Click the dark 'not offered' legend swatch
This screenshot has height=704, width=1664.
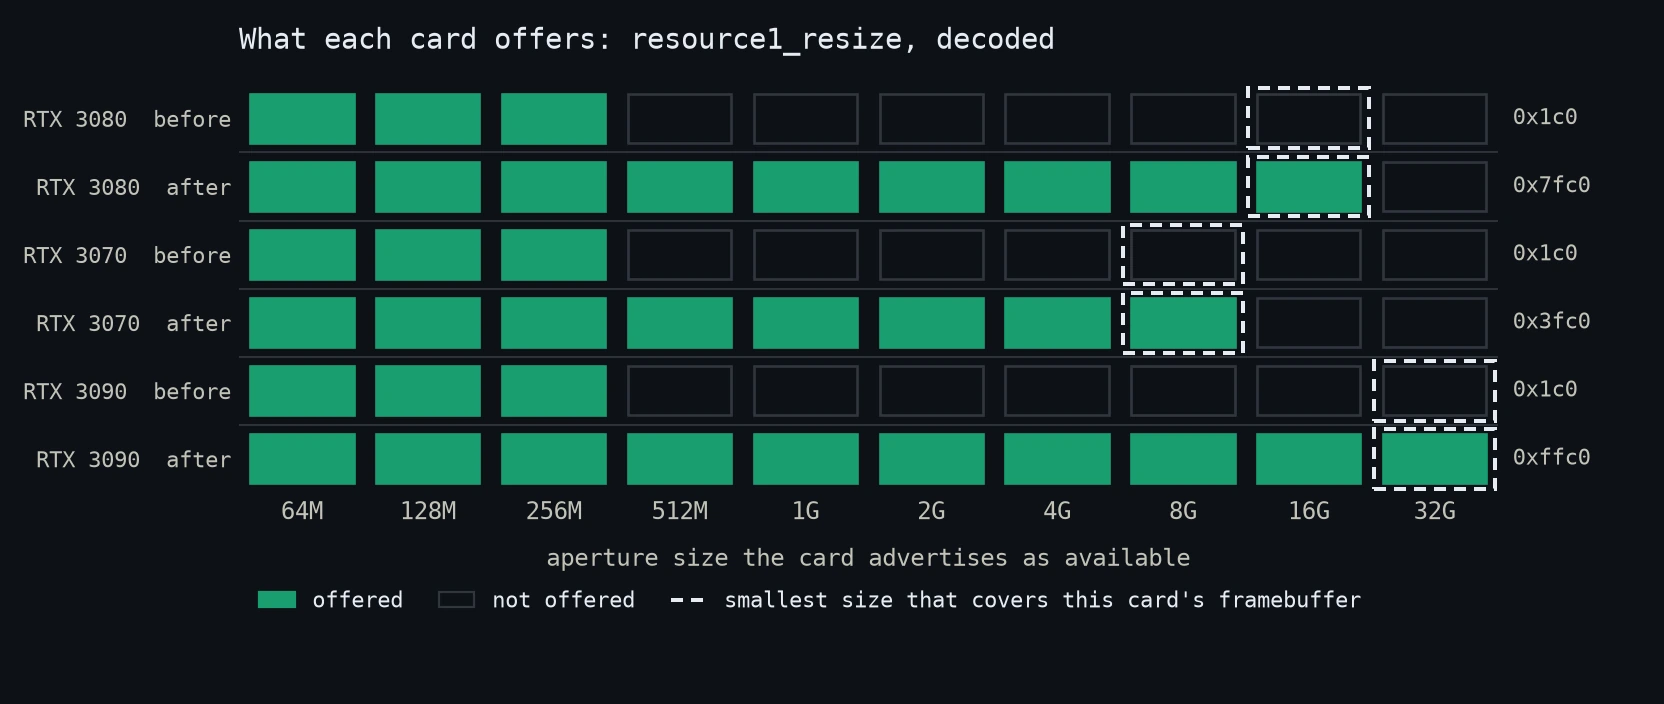pyautogui.click(x=456, y=600)
